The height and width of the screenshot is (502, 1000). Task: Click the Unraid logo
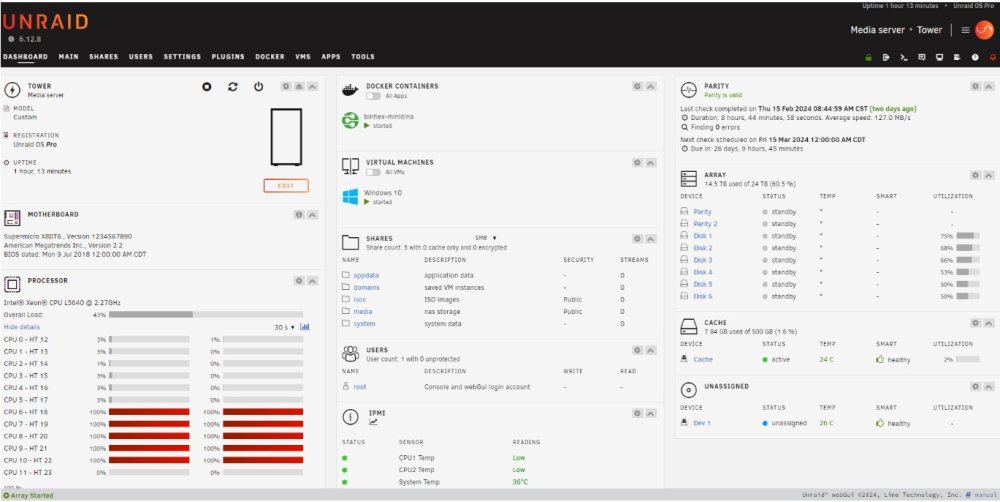click(45, 22)
